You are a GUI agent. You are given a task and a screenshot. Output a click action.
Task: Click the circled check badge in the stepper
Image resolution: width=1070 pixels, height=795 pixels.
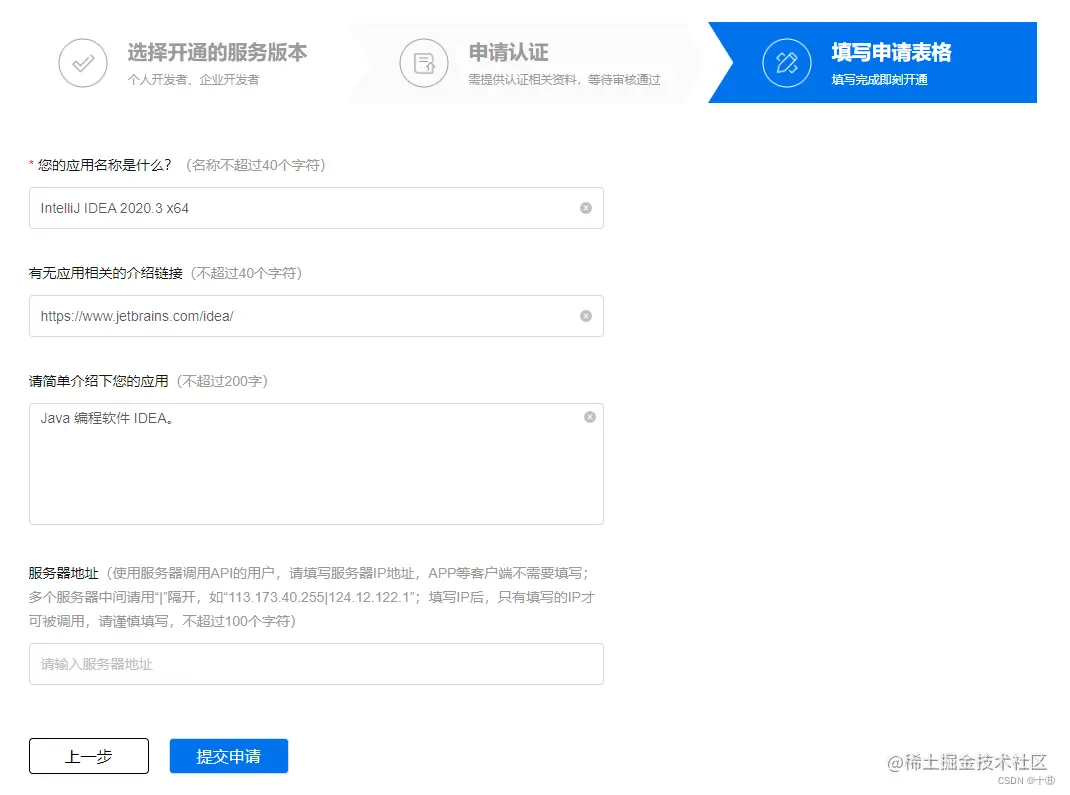tap(82, 62)
